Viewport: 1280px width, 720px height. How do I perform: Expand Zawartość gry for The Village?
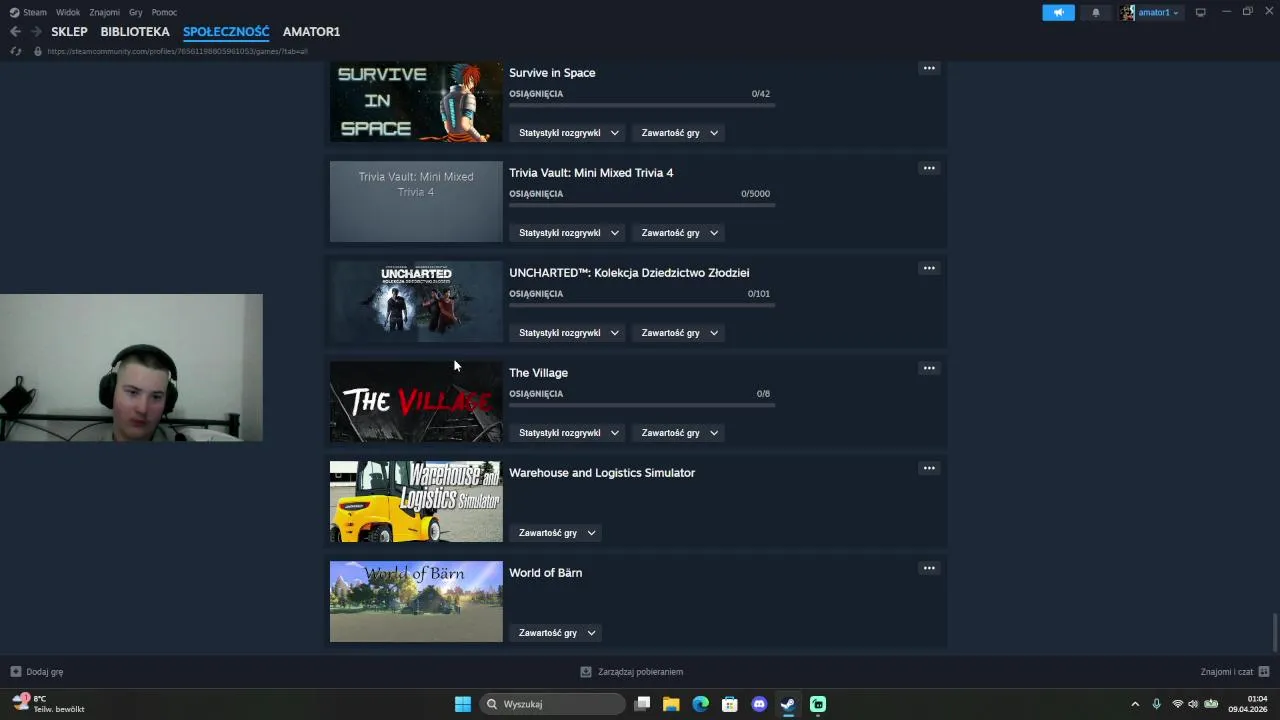pos(679,433)
